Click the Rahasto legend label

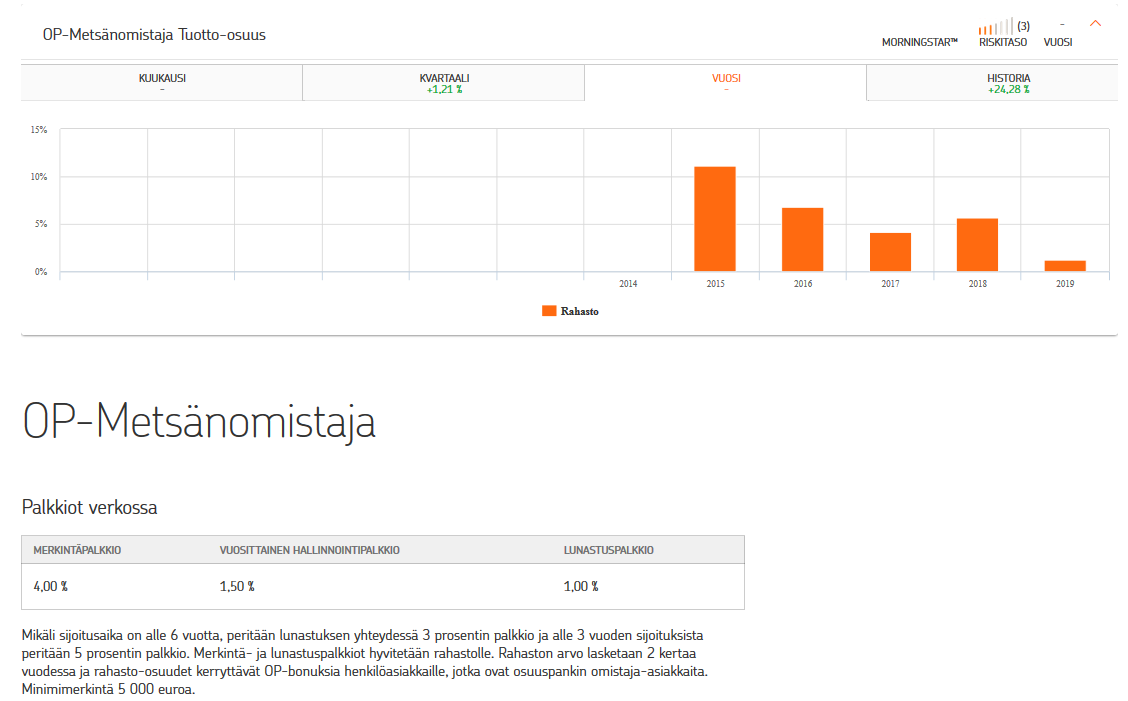click(x=580, y=312)
